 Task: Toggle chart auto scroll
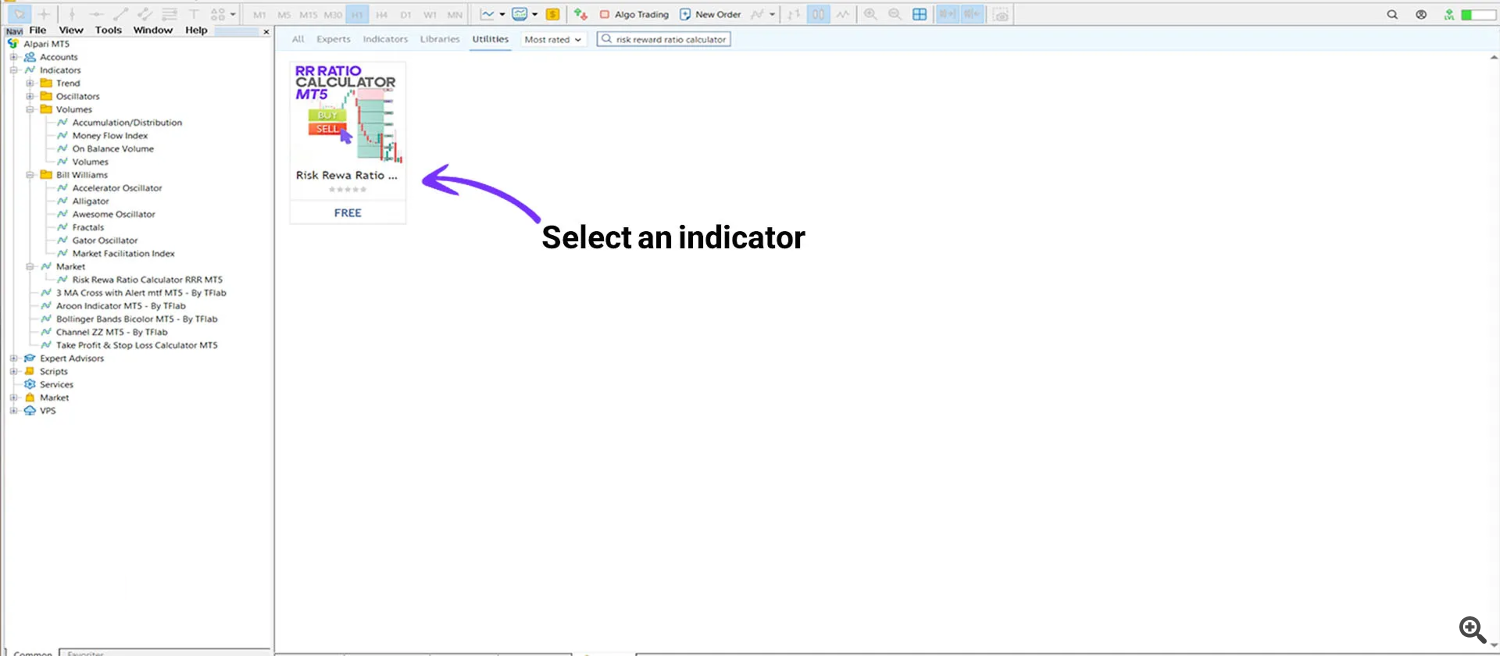947,14
